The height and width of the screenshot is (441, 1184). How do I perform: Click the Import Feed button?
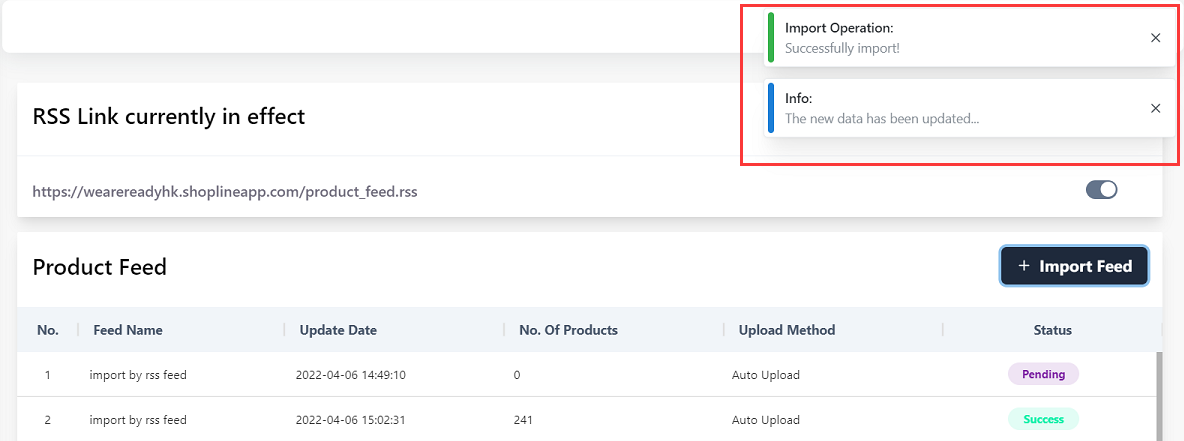pyautogui.click(x=1074, y=266)
